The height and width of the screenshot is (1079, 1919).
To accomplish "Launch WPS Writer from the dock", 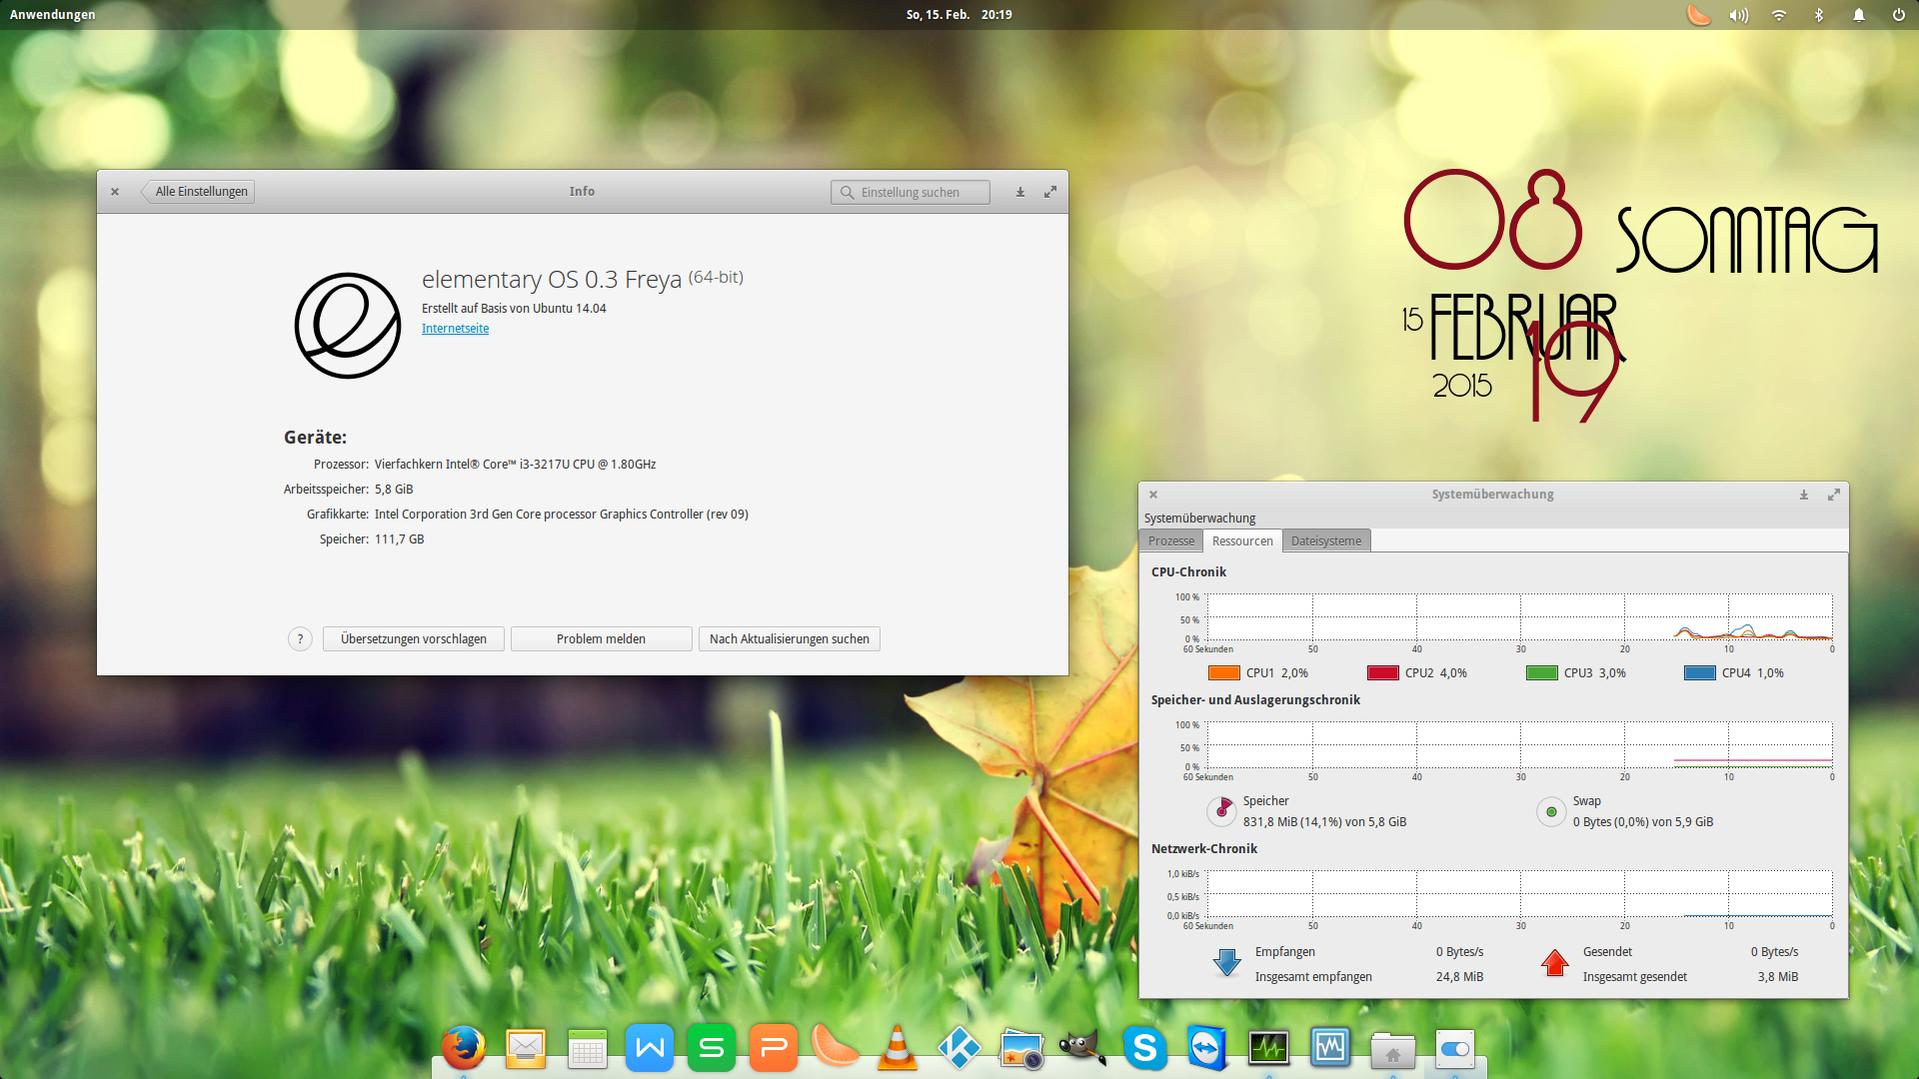I will pos(649,1048).
